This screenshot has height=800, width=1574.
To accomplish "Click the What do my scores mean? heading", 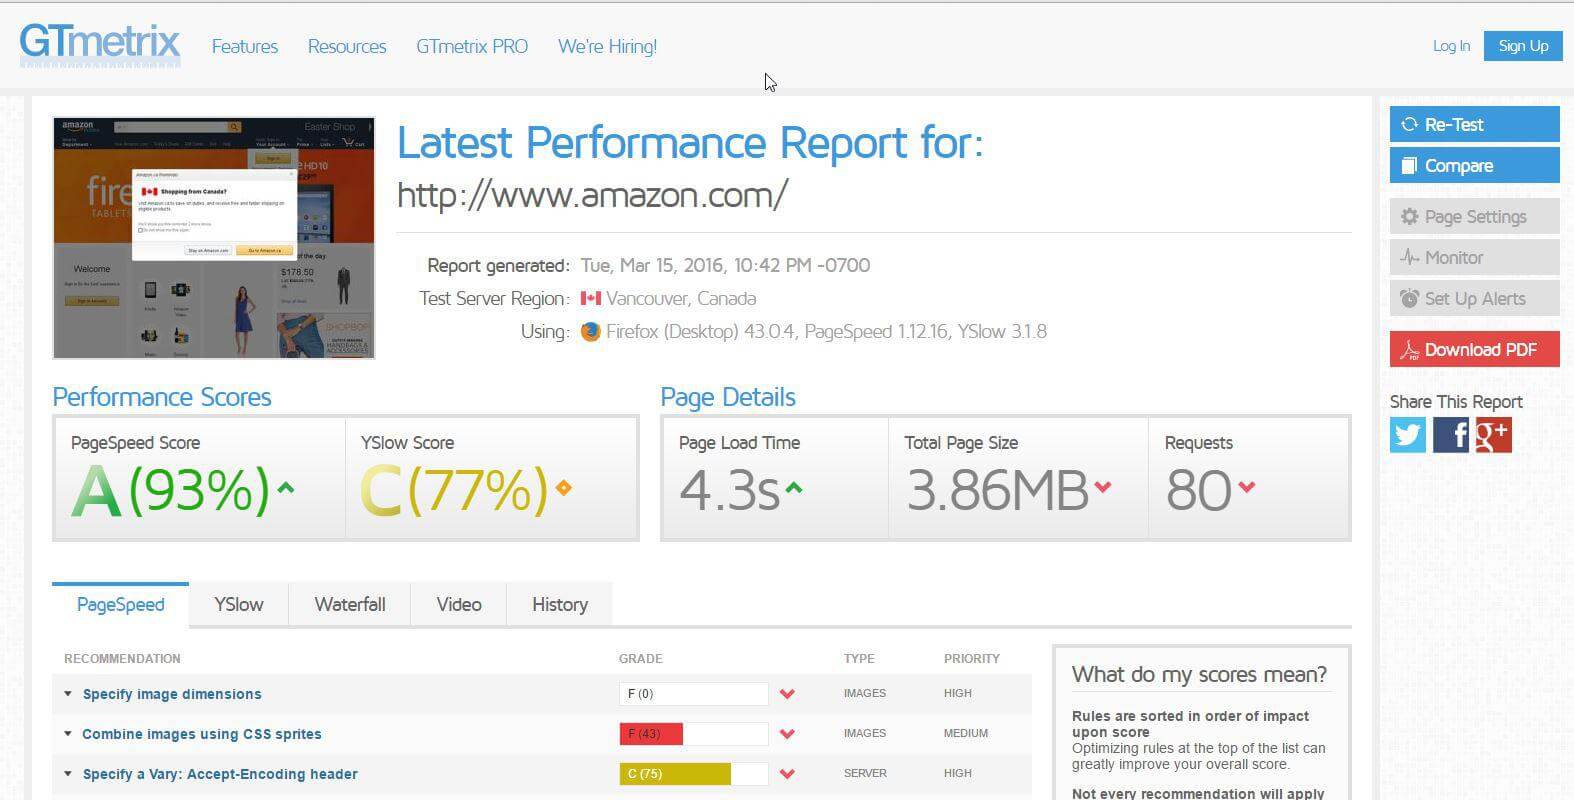I will tap(1199, 675).
